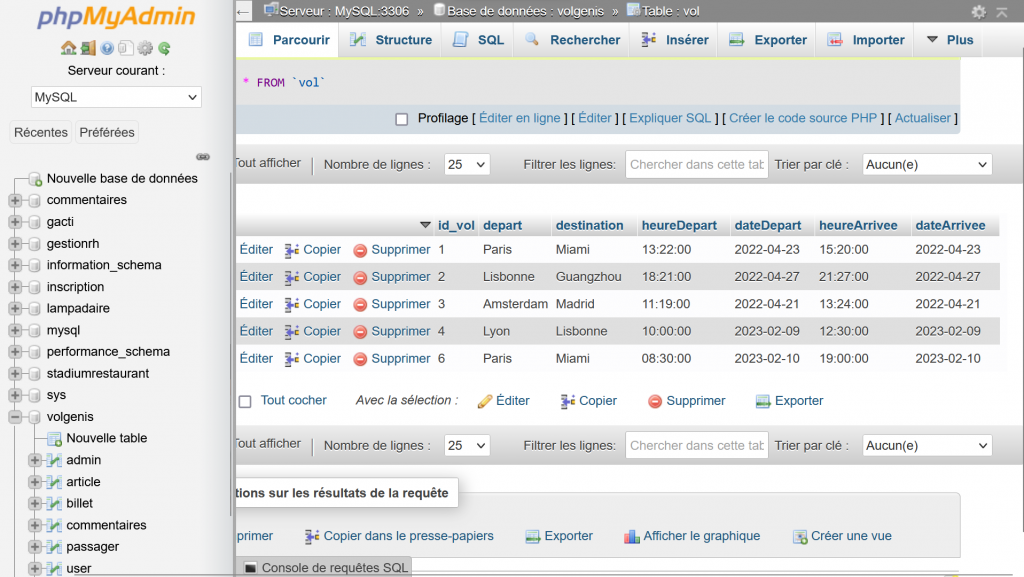
Task: Open the top Nombre de lignes dropdown
Action: coord(466,164)
